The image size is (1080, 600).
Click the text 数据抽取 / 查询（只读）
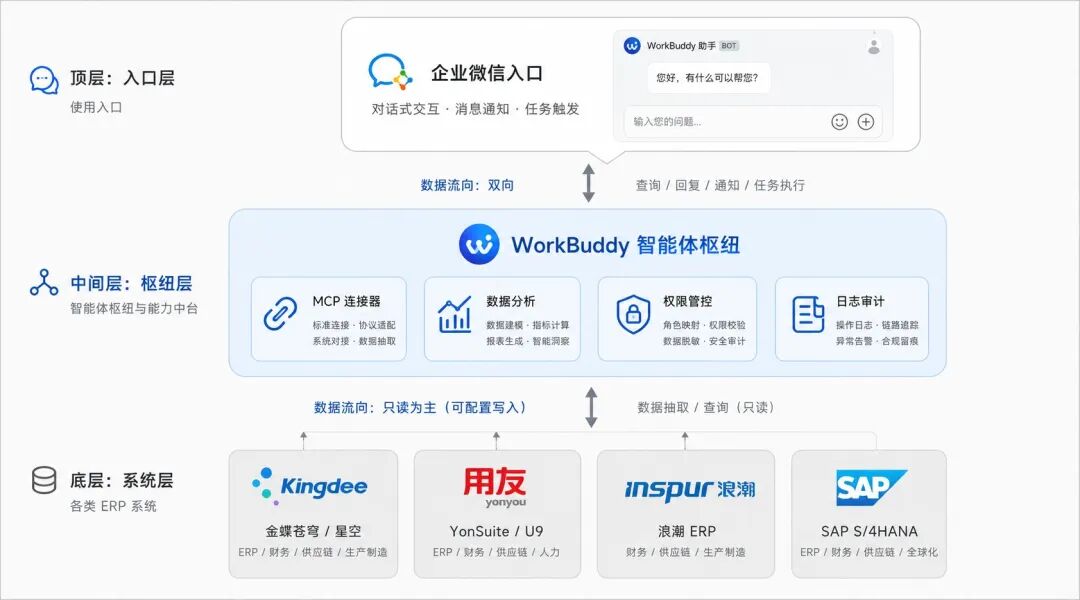[x=706, y=408]
